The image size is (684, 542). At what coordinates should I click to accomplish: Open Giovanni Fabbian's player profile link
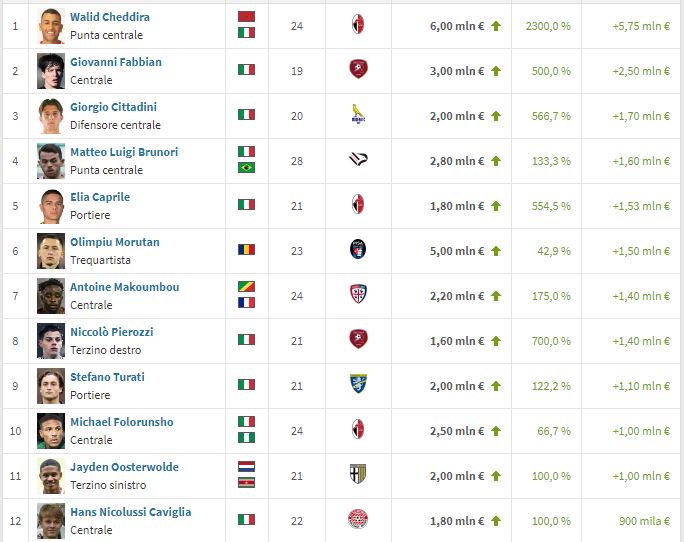[115, 62]
